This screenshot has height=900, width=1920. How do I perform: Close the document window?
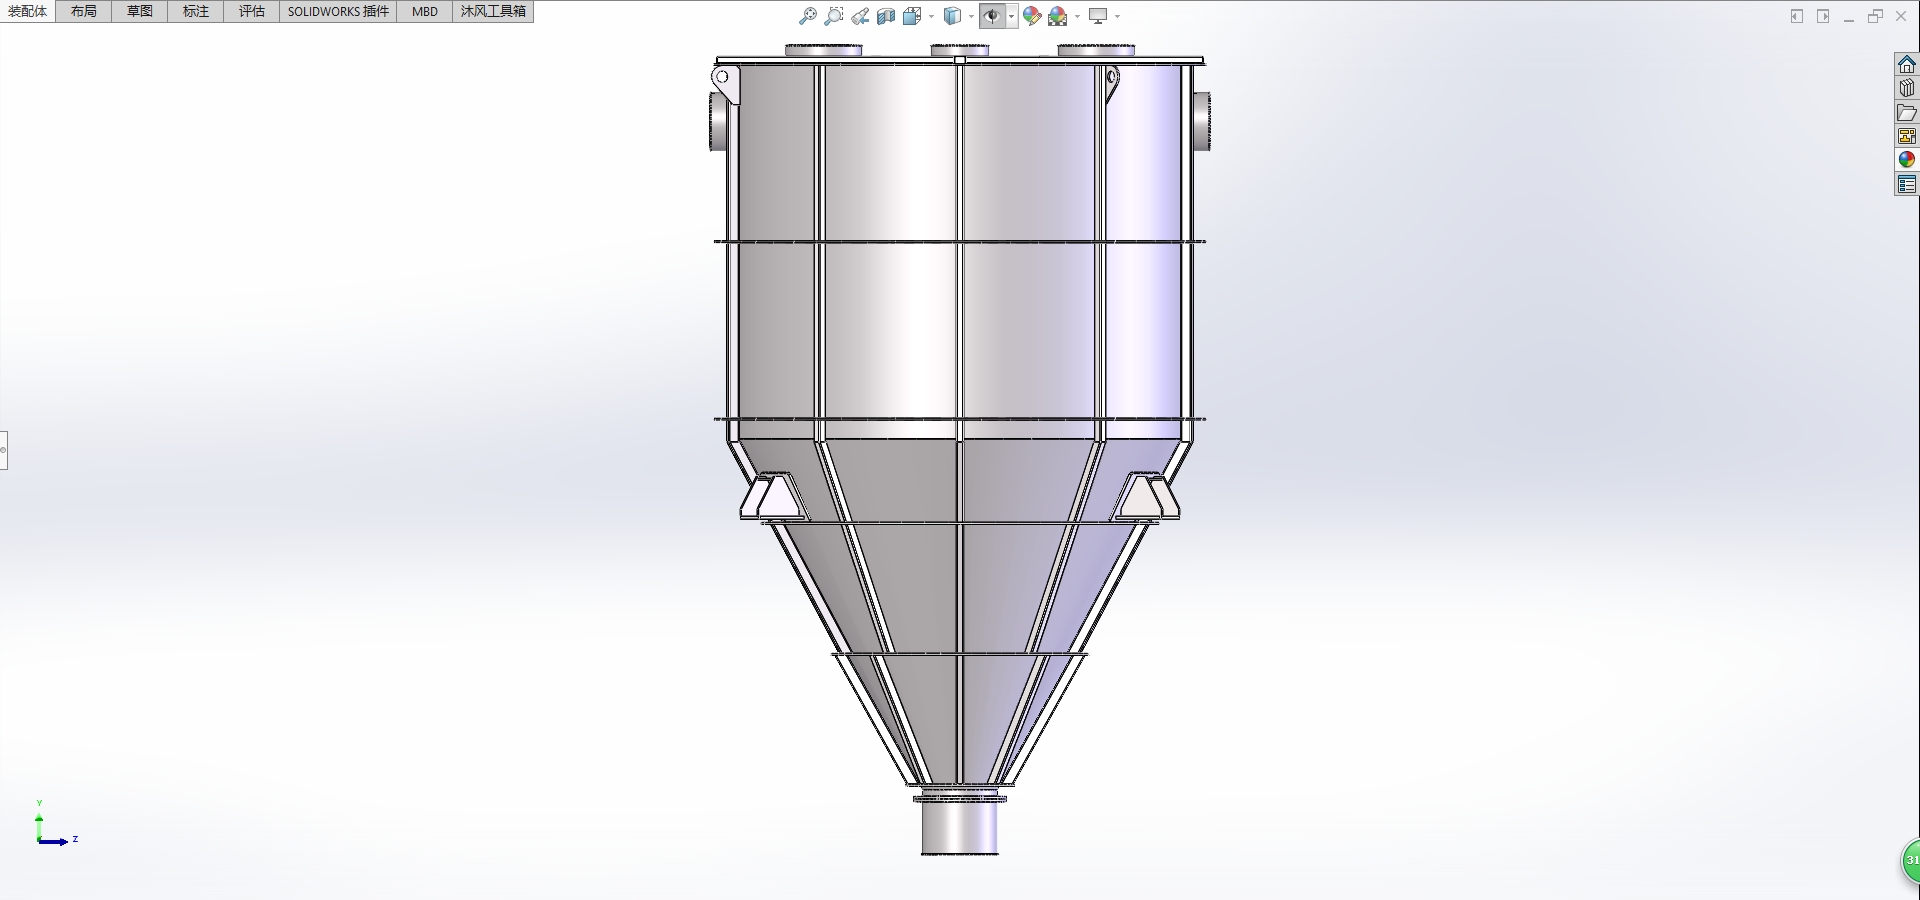1902,16
